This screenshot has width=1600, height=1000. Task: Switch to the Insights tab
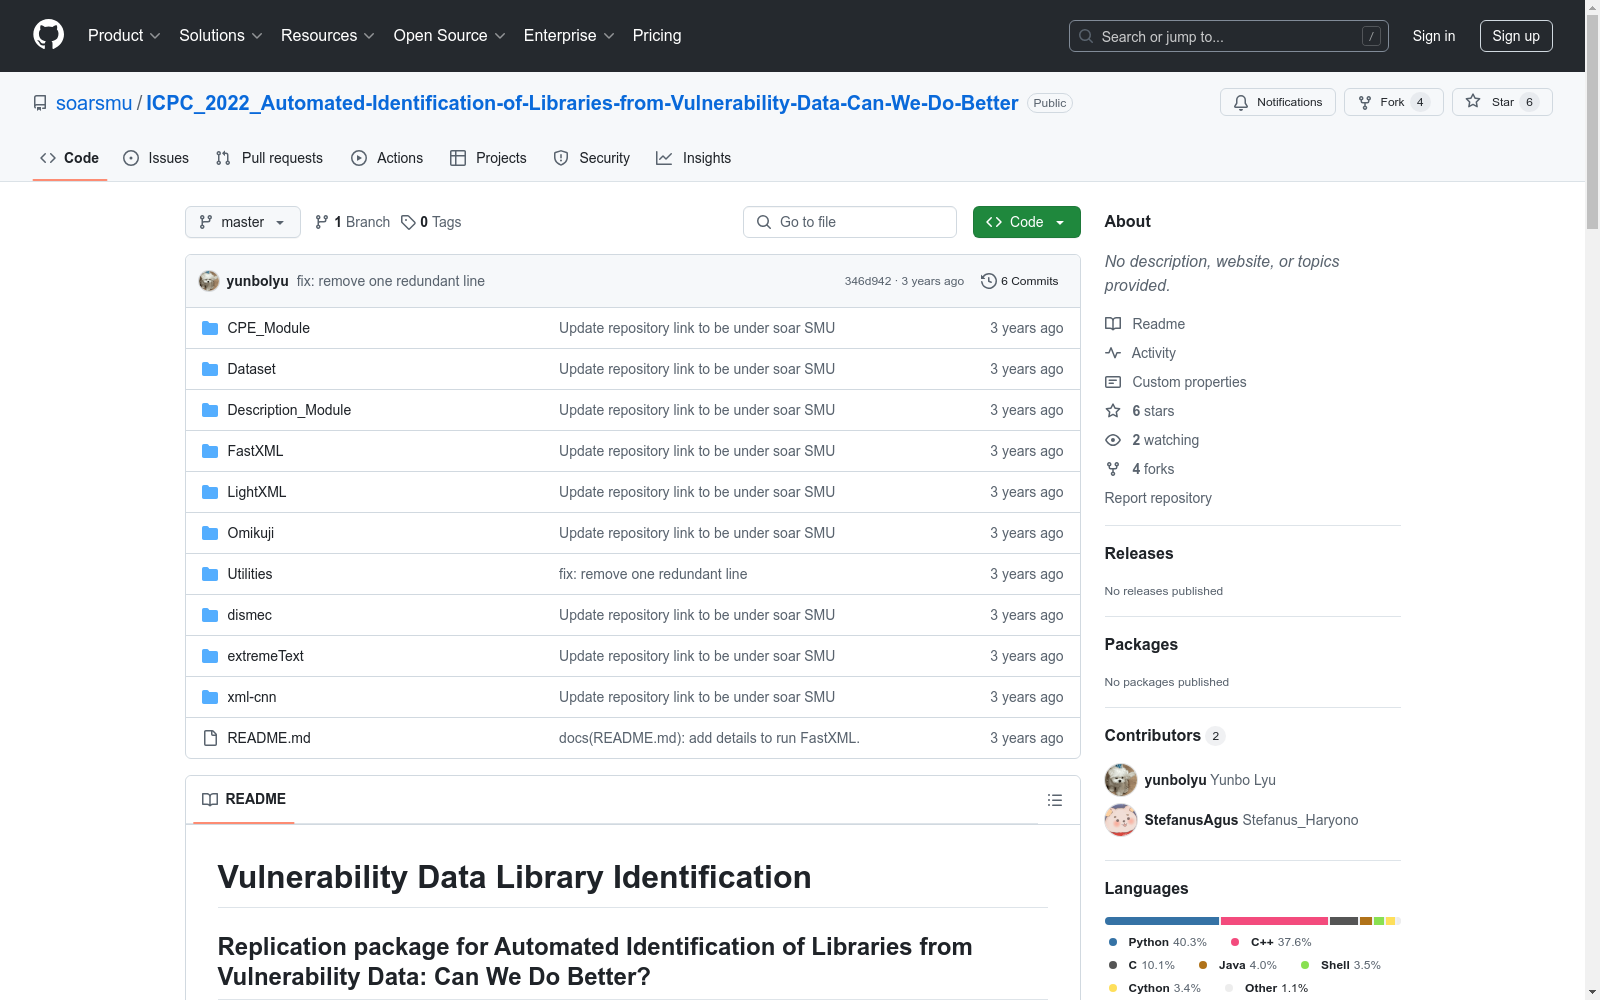(693, 158)
